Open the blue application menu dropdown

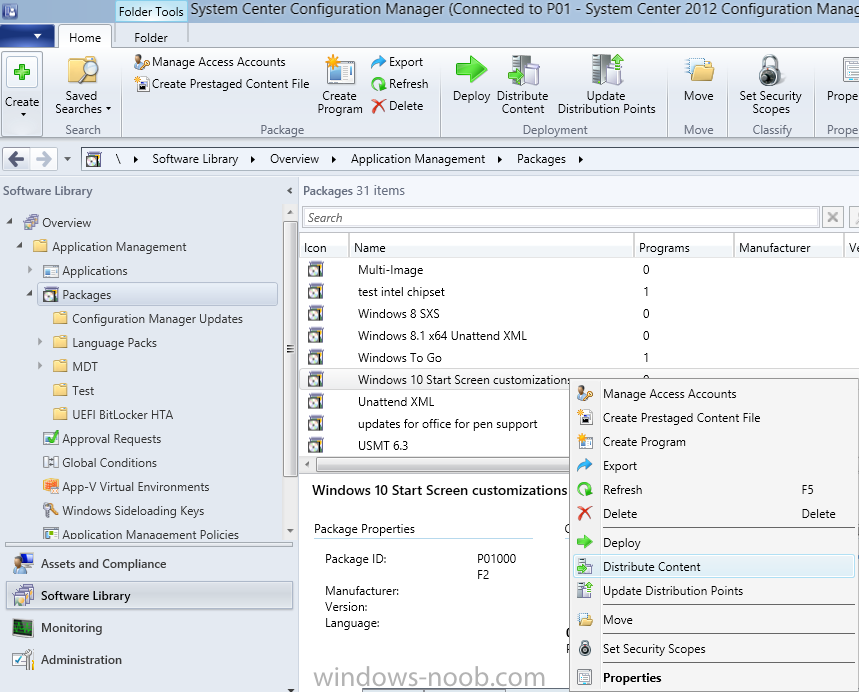point(27,37)
